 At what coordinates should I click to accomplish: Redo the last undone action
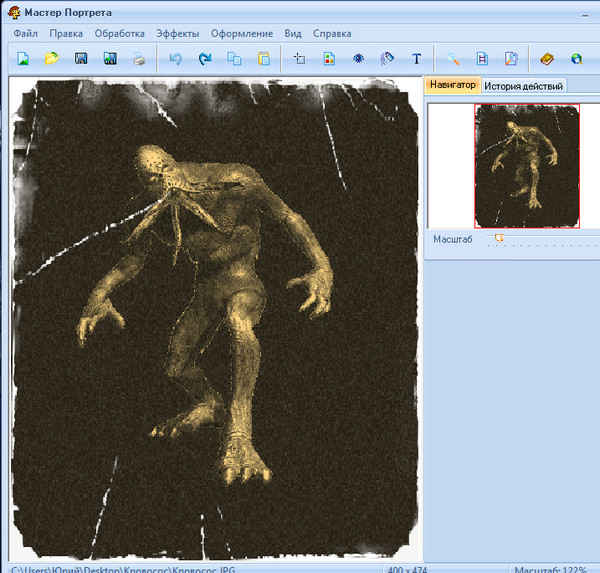205,59
